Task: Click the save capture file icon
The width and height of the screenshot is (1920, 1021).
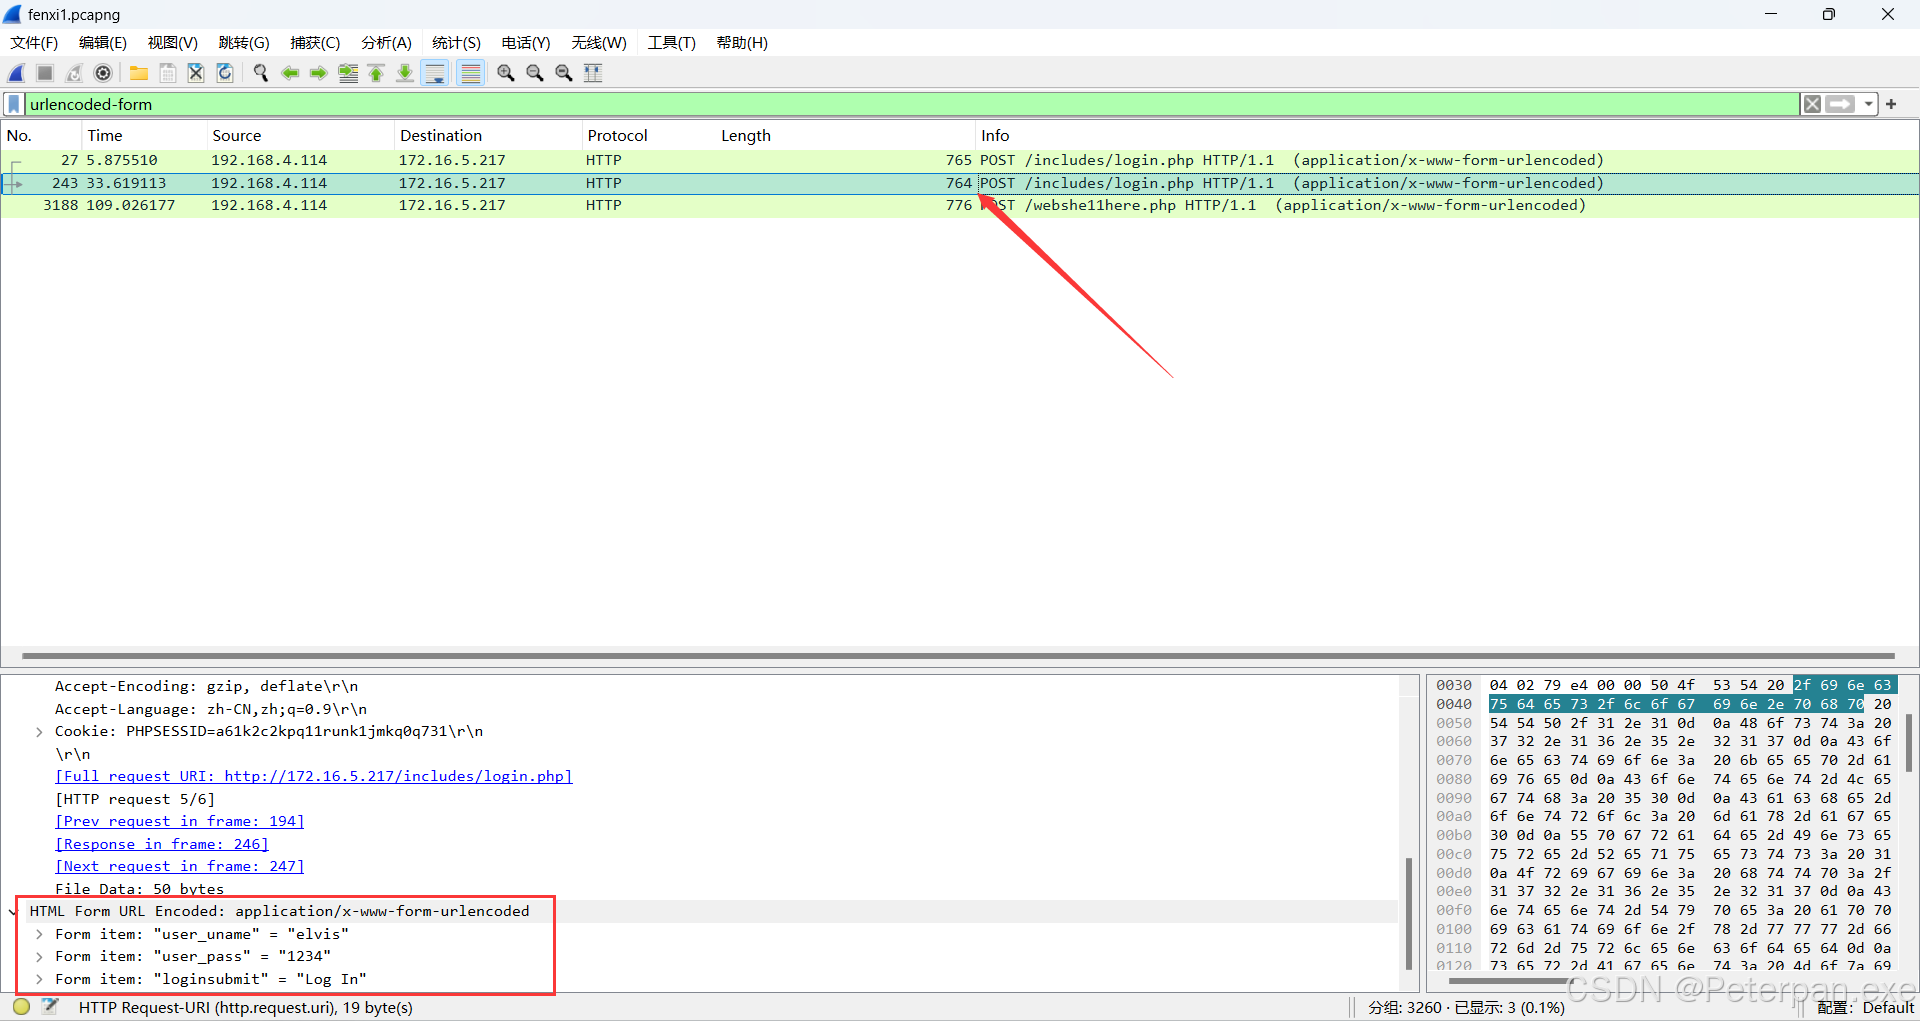Action: (168, 73)
